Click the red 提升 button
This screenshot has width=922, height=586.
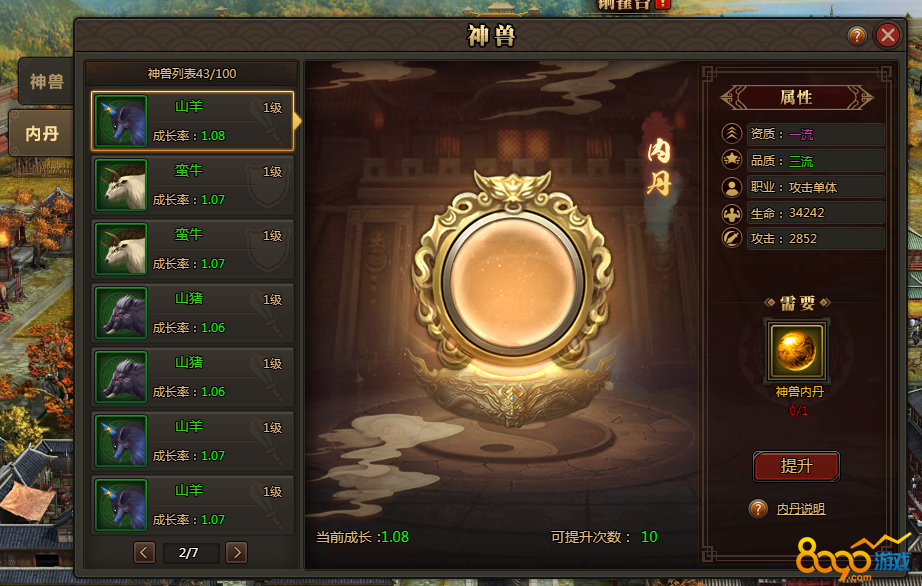coord(796,466)
